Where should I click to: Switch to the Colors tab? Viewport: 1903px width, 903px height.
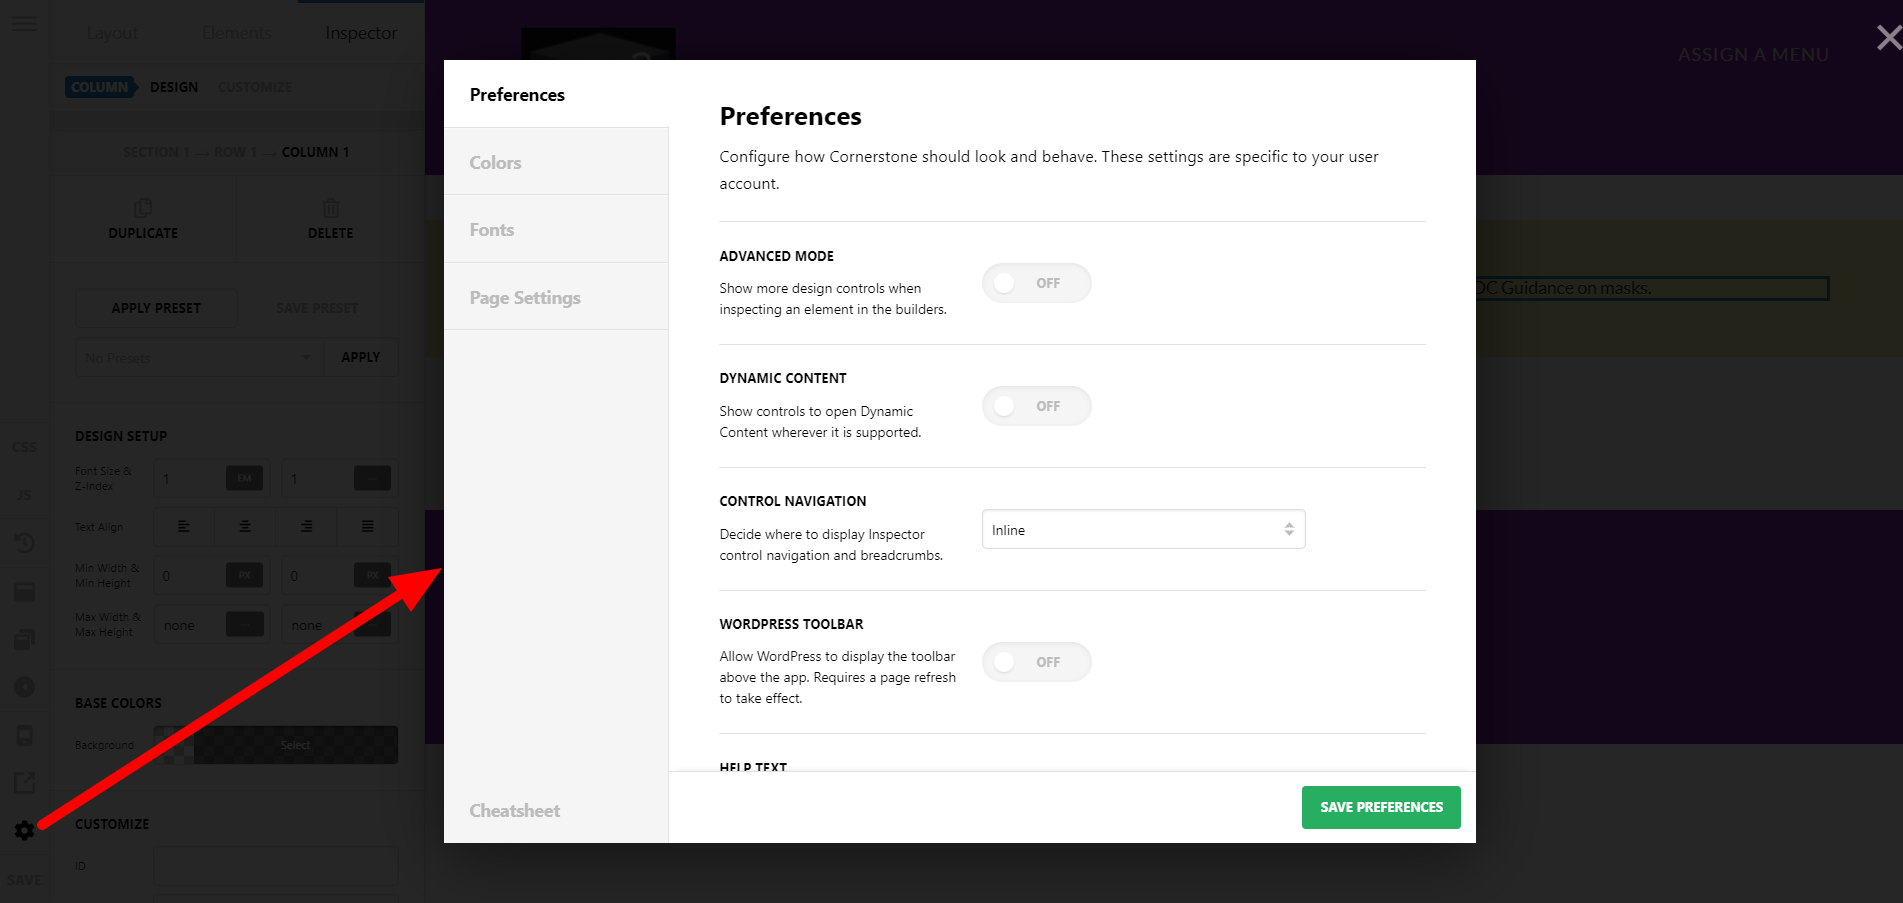click(556, 161)
